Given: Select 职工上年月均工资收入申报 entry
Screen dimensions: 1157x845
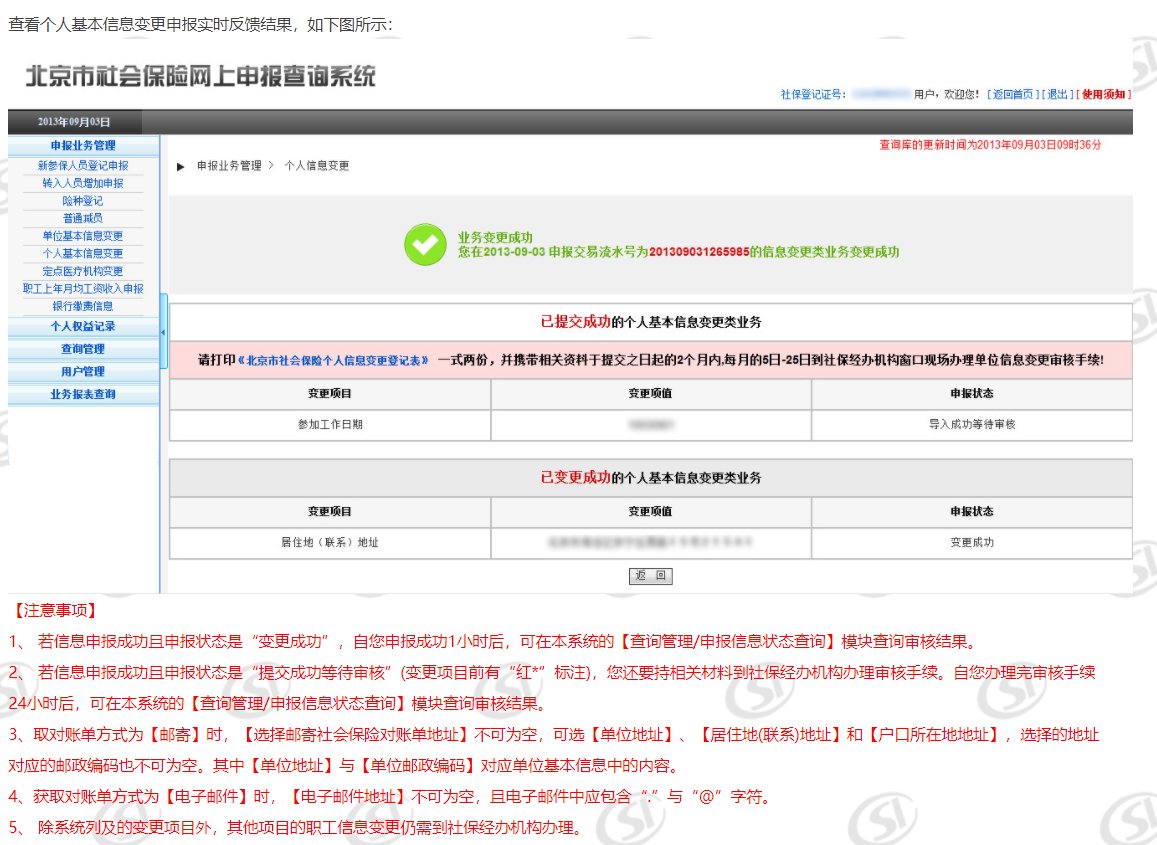Looking at the screenshot, I should (83, 289).
